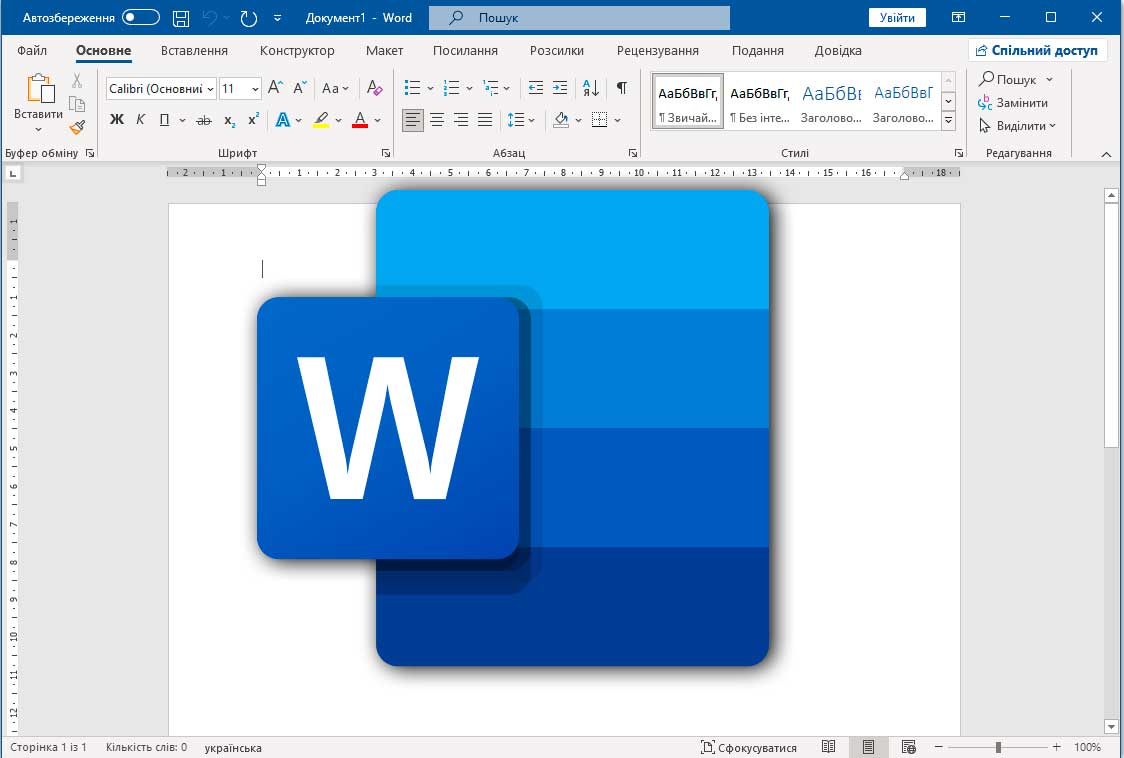Switch to the Рецензування tab

coord(658,50)
